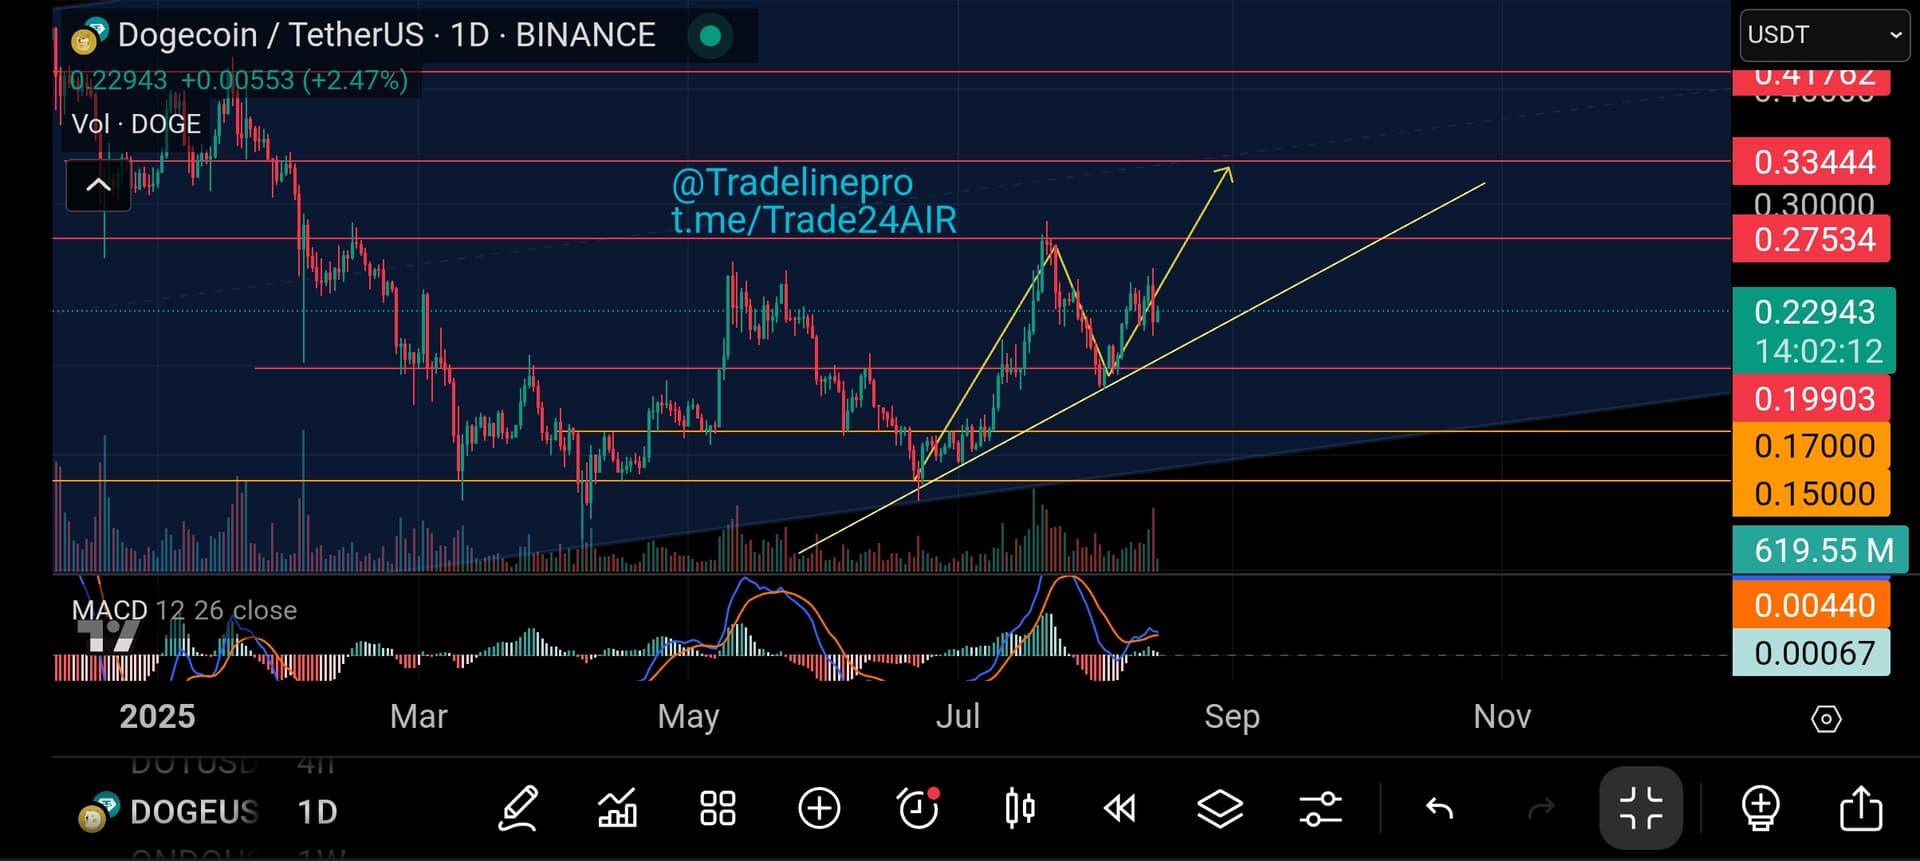Tap the 2025 label on time axis
The height and width of the screenshot is (861, 1920).
click(x=157, y=716)
